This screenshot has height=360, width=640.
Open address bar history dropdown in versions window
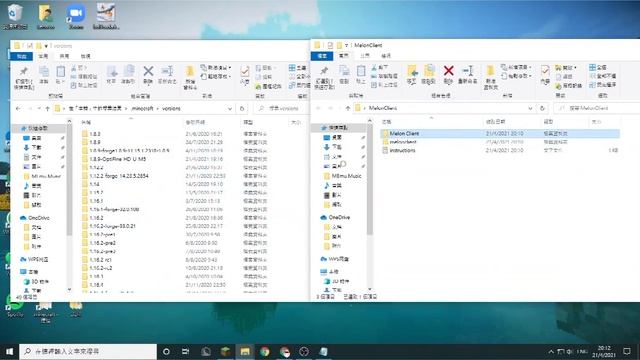[x=230, y=109]
